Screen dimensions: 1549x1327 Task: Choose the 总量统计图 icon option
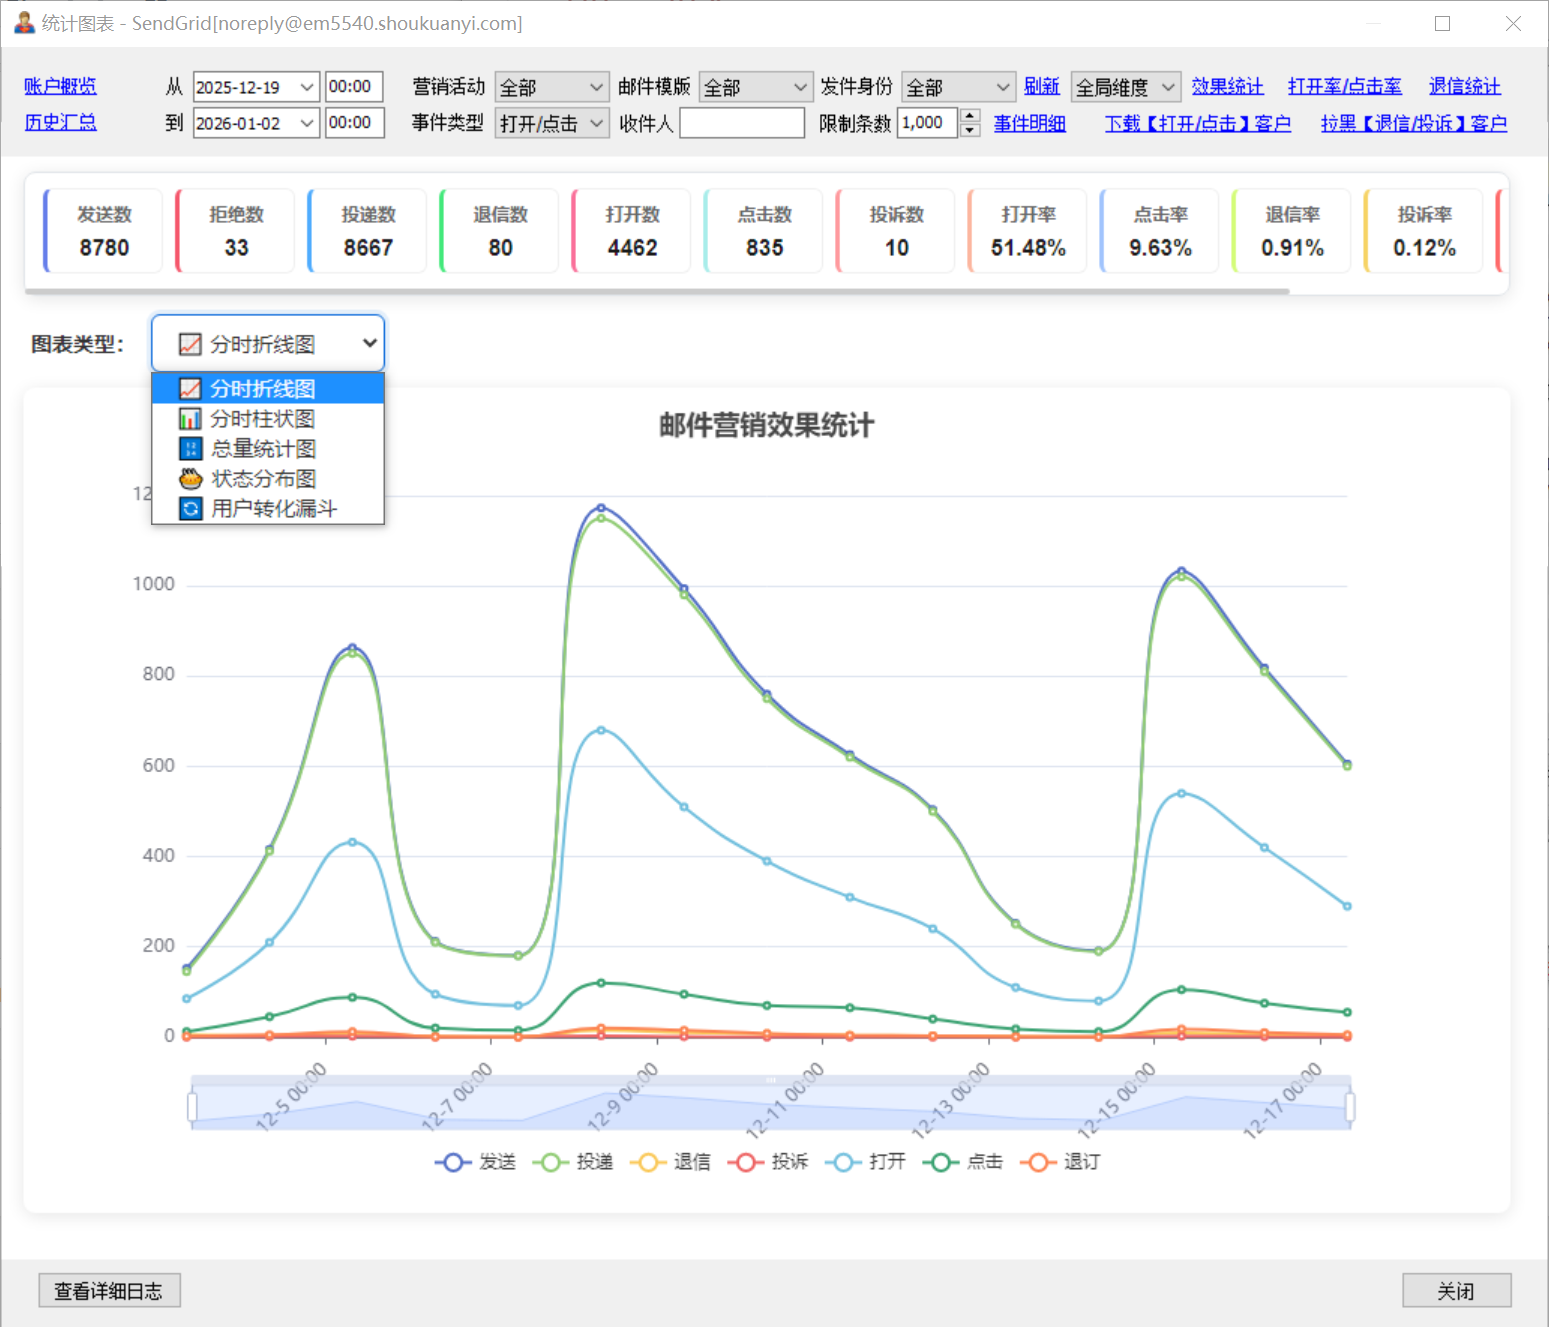pyautogui.click(x=190, y=449)
